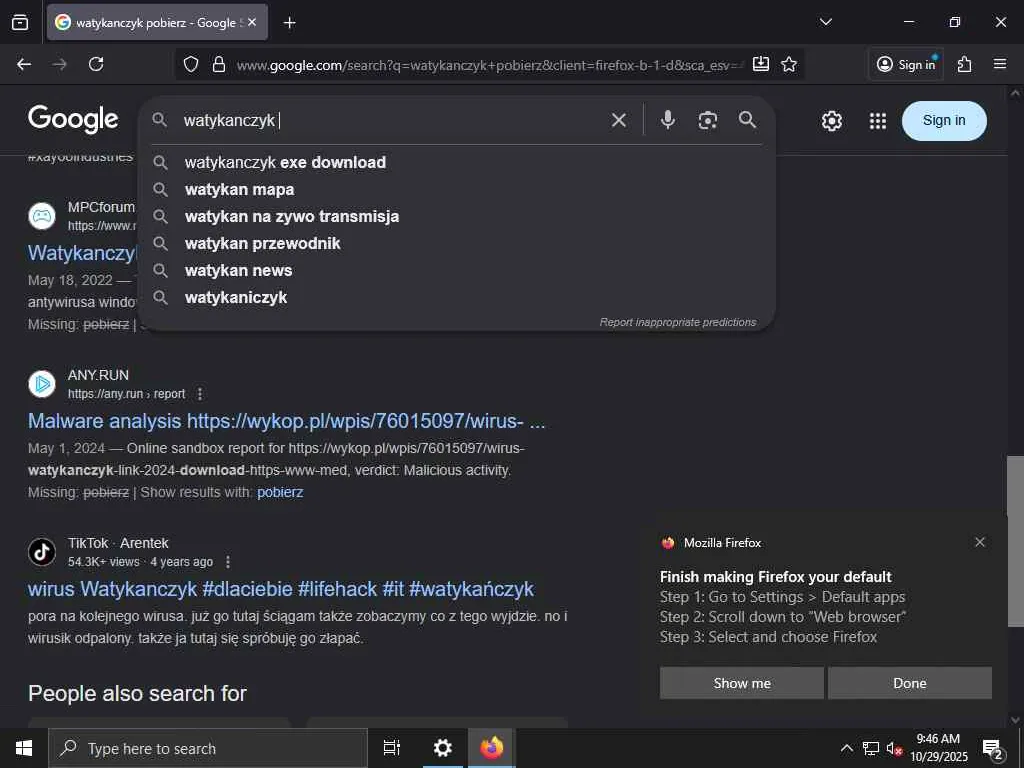Click the muted volume tray icon
Image resolution: width=1024 pixels, height=768 pixels.
pyautogui.click(x=894, y=748)
